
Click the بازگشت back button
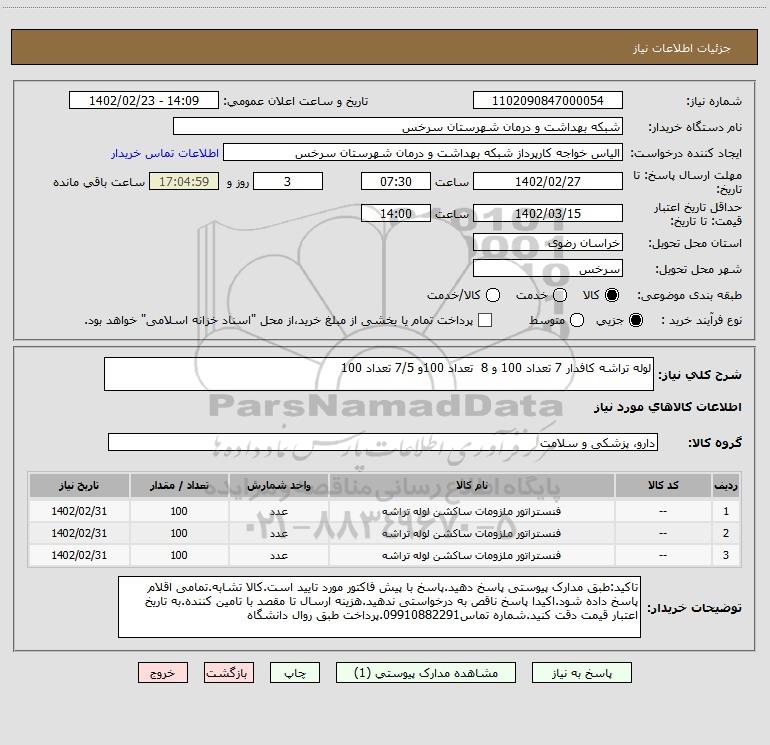click(229, 673)
